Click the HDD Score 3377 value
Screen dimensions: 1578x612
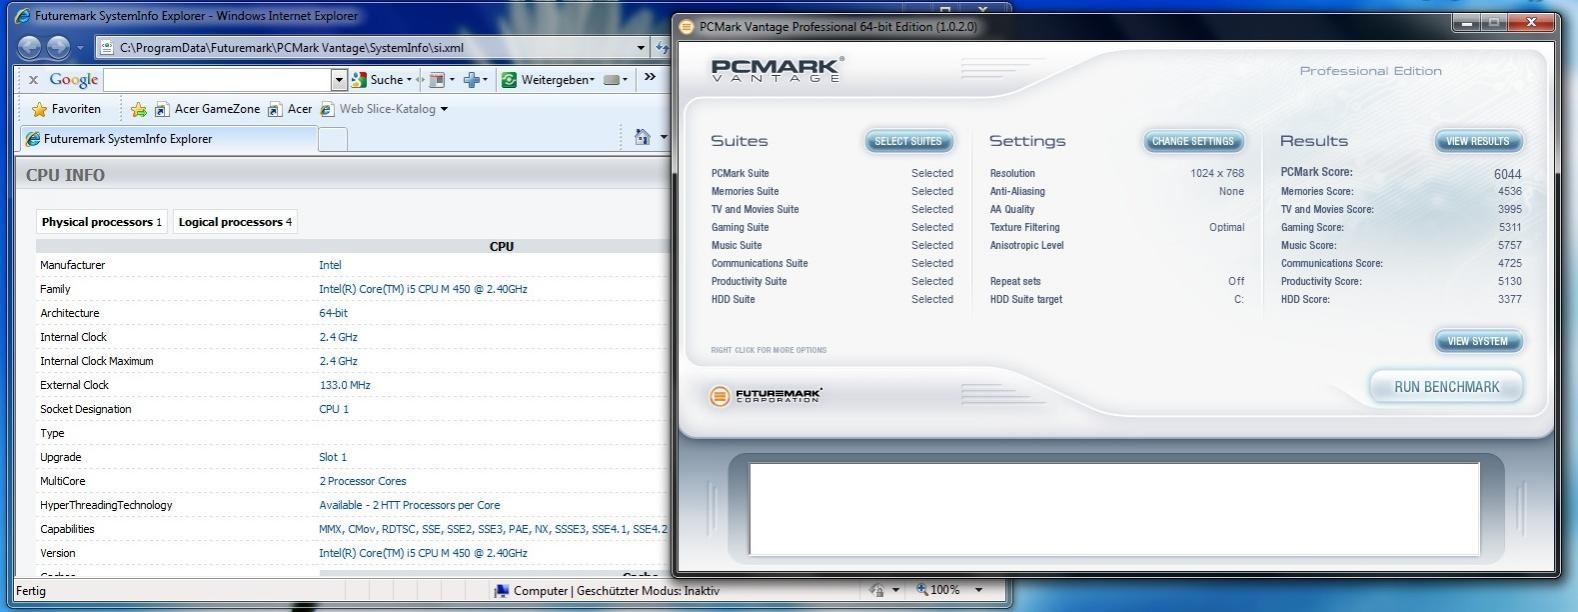coord(1509,299)
